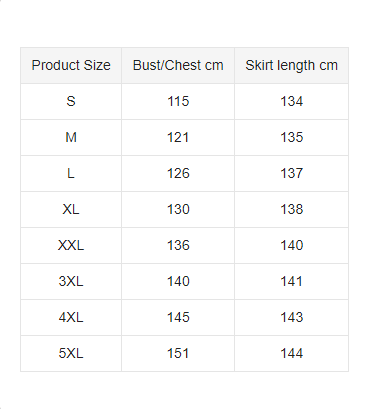Click the Product Size column header

coord(71,65)
